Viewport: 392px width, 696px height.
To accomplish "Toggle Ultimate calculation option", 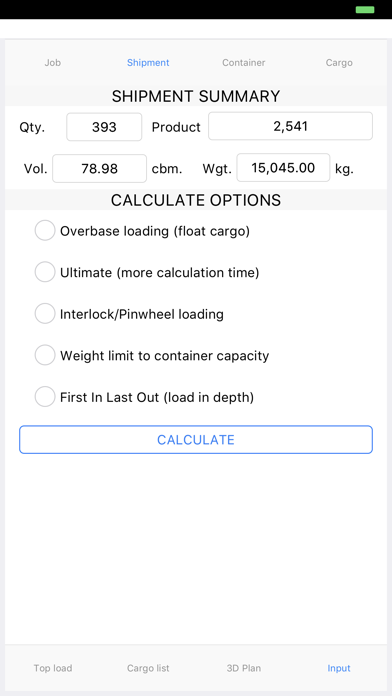I will (45, 272).
